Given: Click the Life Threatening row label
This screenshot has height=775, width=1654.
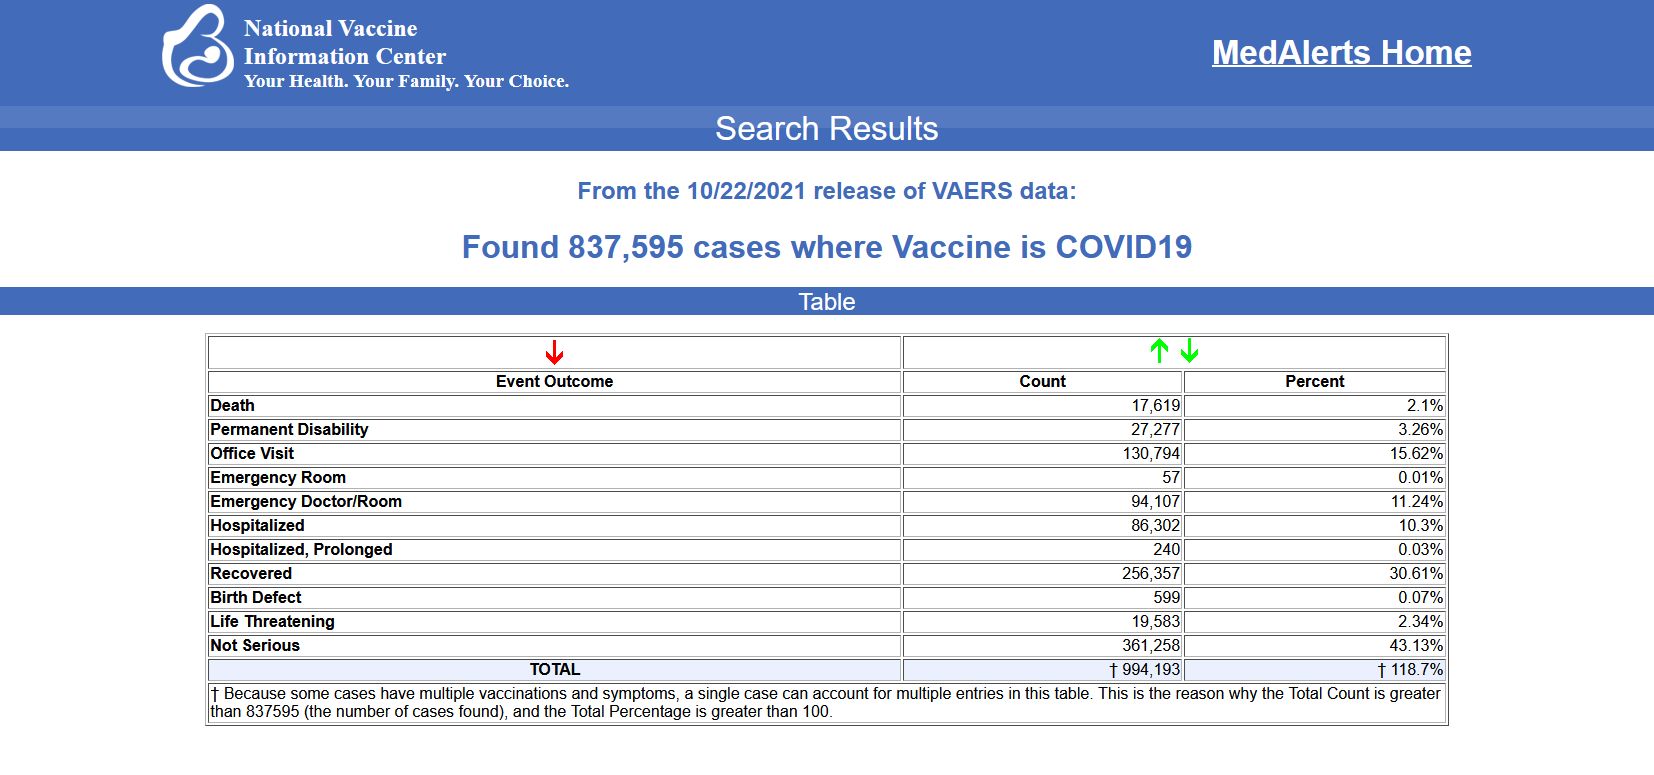Looking at the screenshot, I should (x=272, y=621).
